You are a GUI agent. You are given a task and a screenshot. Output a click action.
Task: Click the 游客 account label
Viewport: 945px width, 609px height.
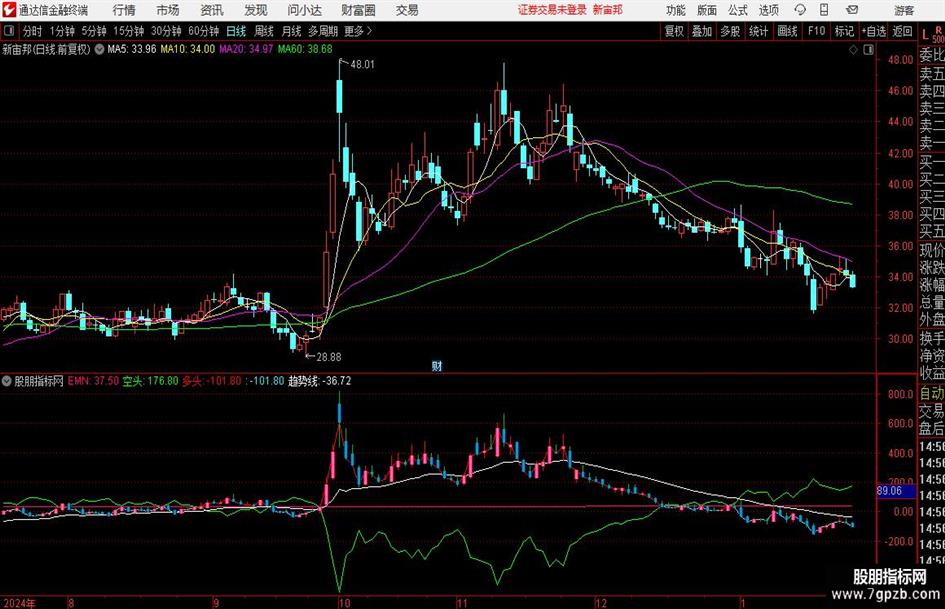(x=904, y=10)
